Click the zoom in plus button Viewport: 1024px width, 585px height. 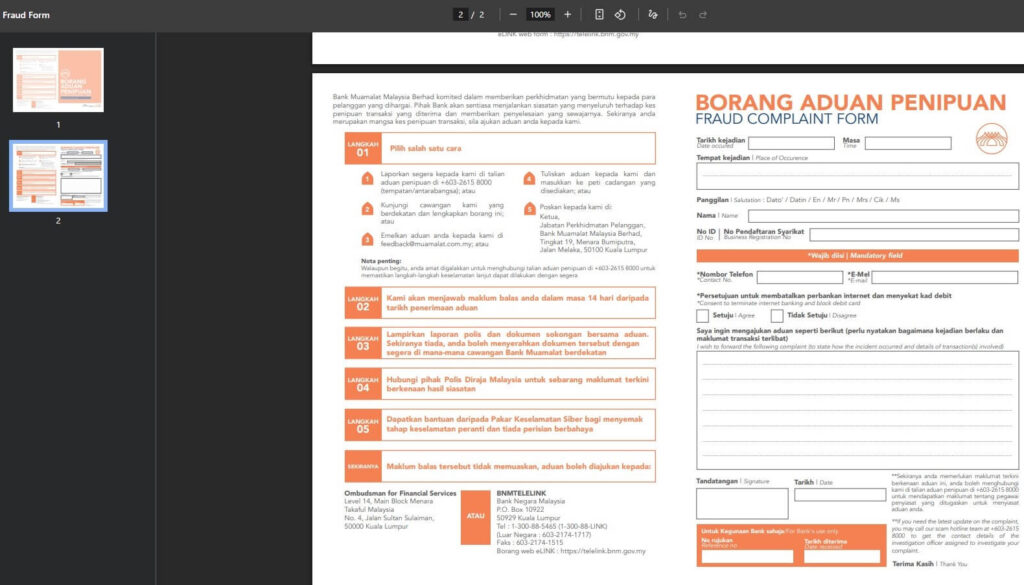[x=568, y=15]
